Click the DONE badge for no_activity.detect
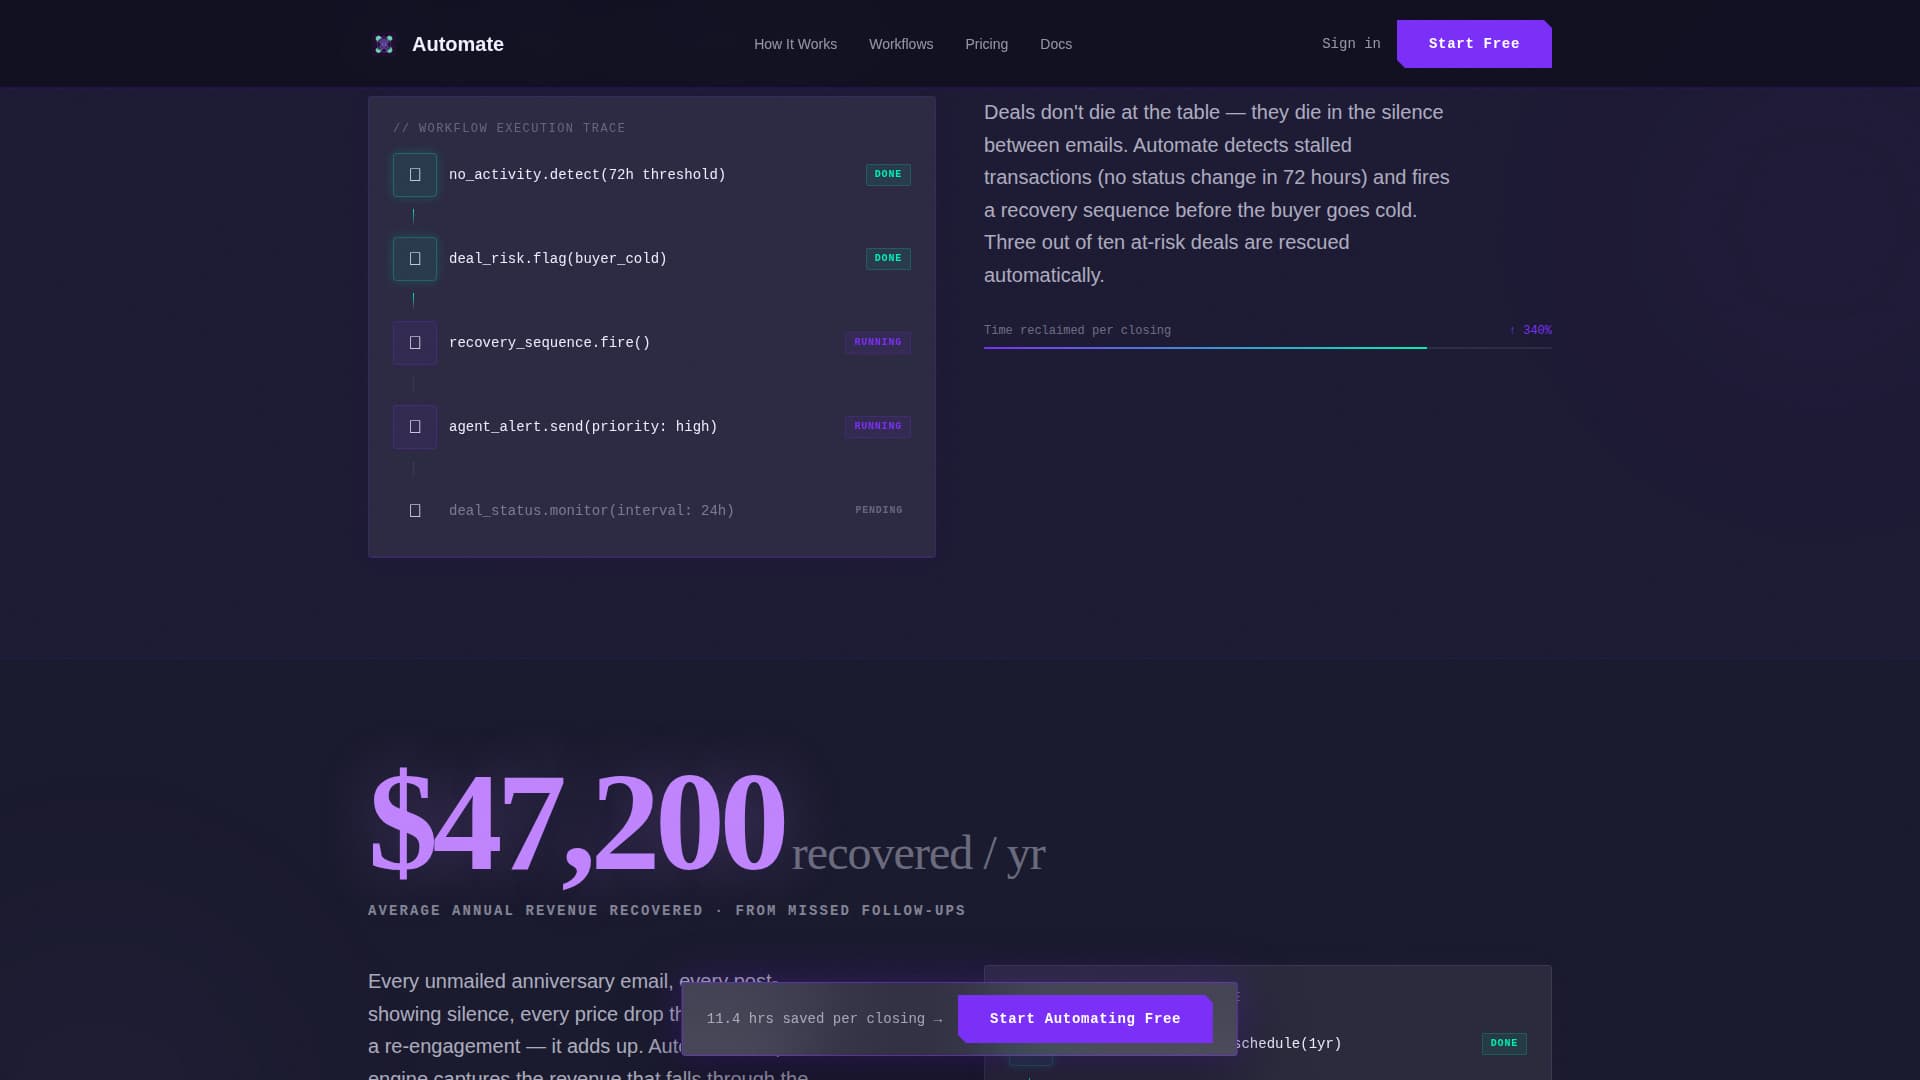 (888, 175)
